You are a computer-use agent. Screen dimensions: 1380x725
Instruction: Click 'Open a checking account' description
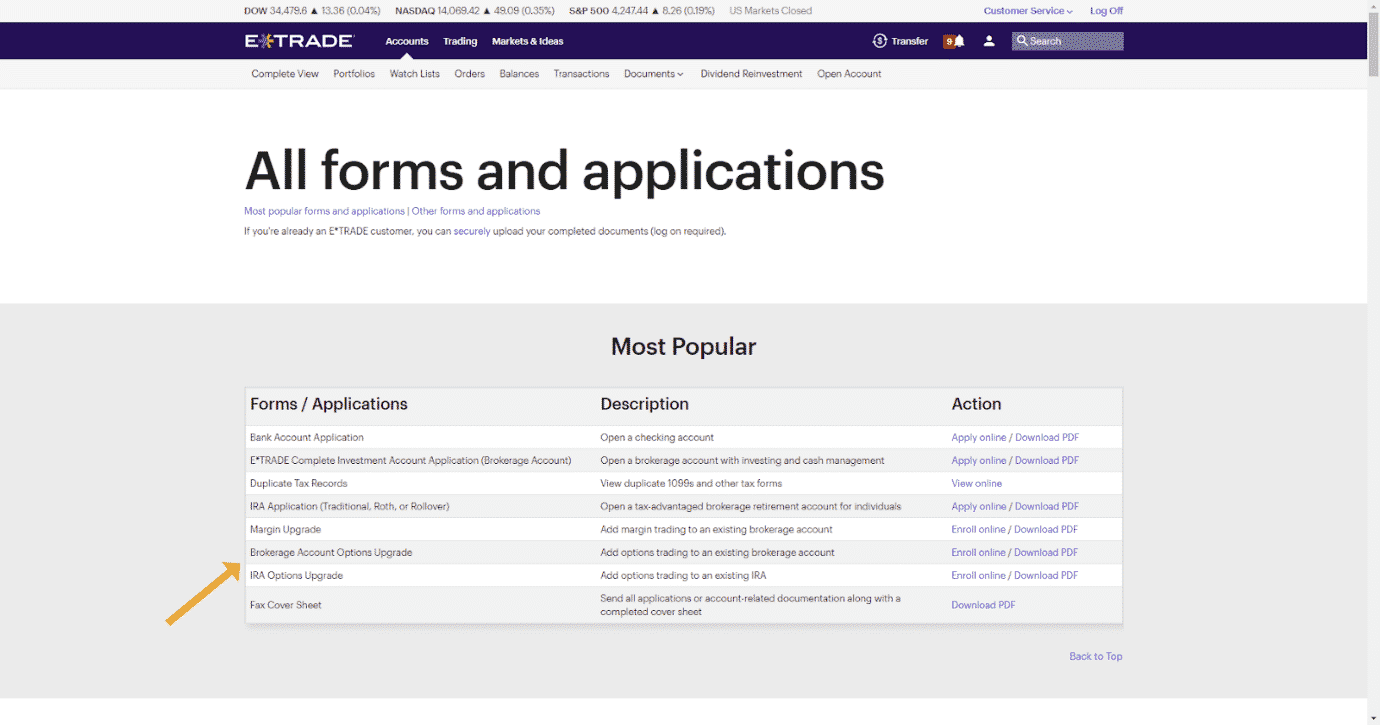point(658,438)
